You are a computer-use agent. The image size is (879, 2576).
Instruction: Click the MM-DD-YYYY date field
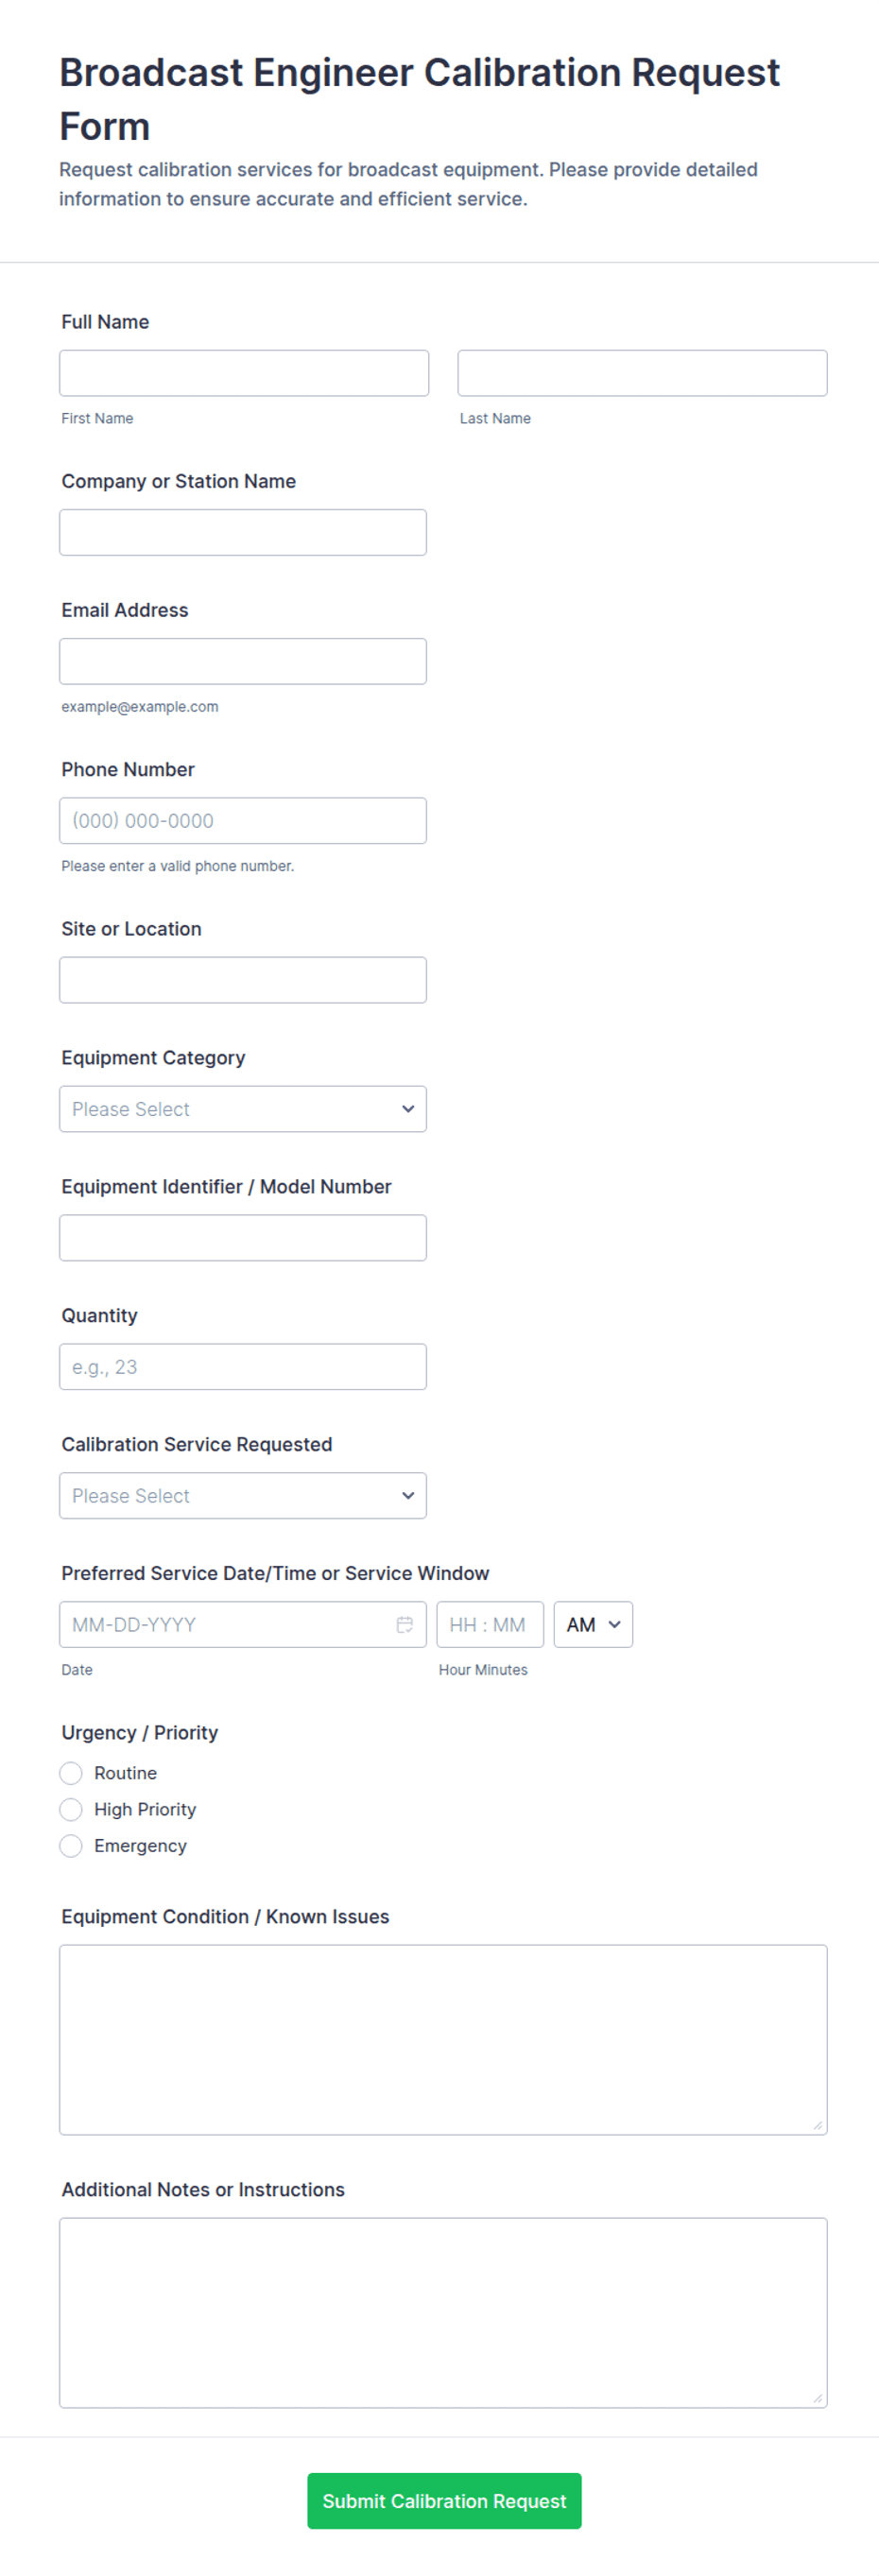click(225, 1624)
